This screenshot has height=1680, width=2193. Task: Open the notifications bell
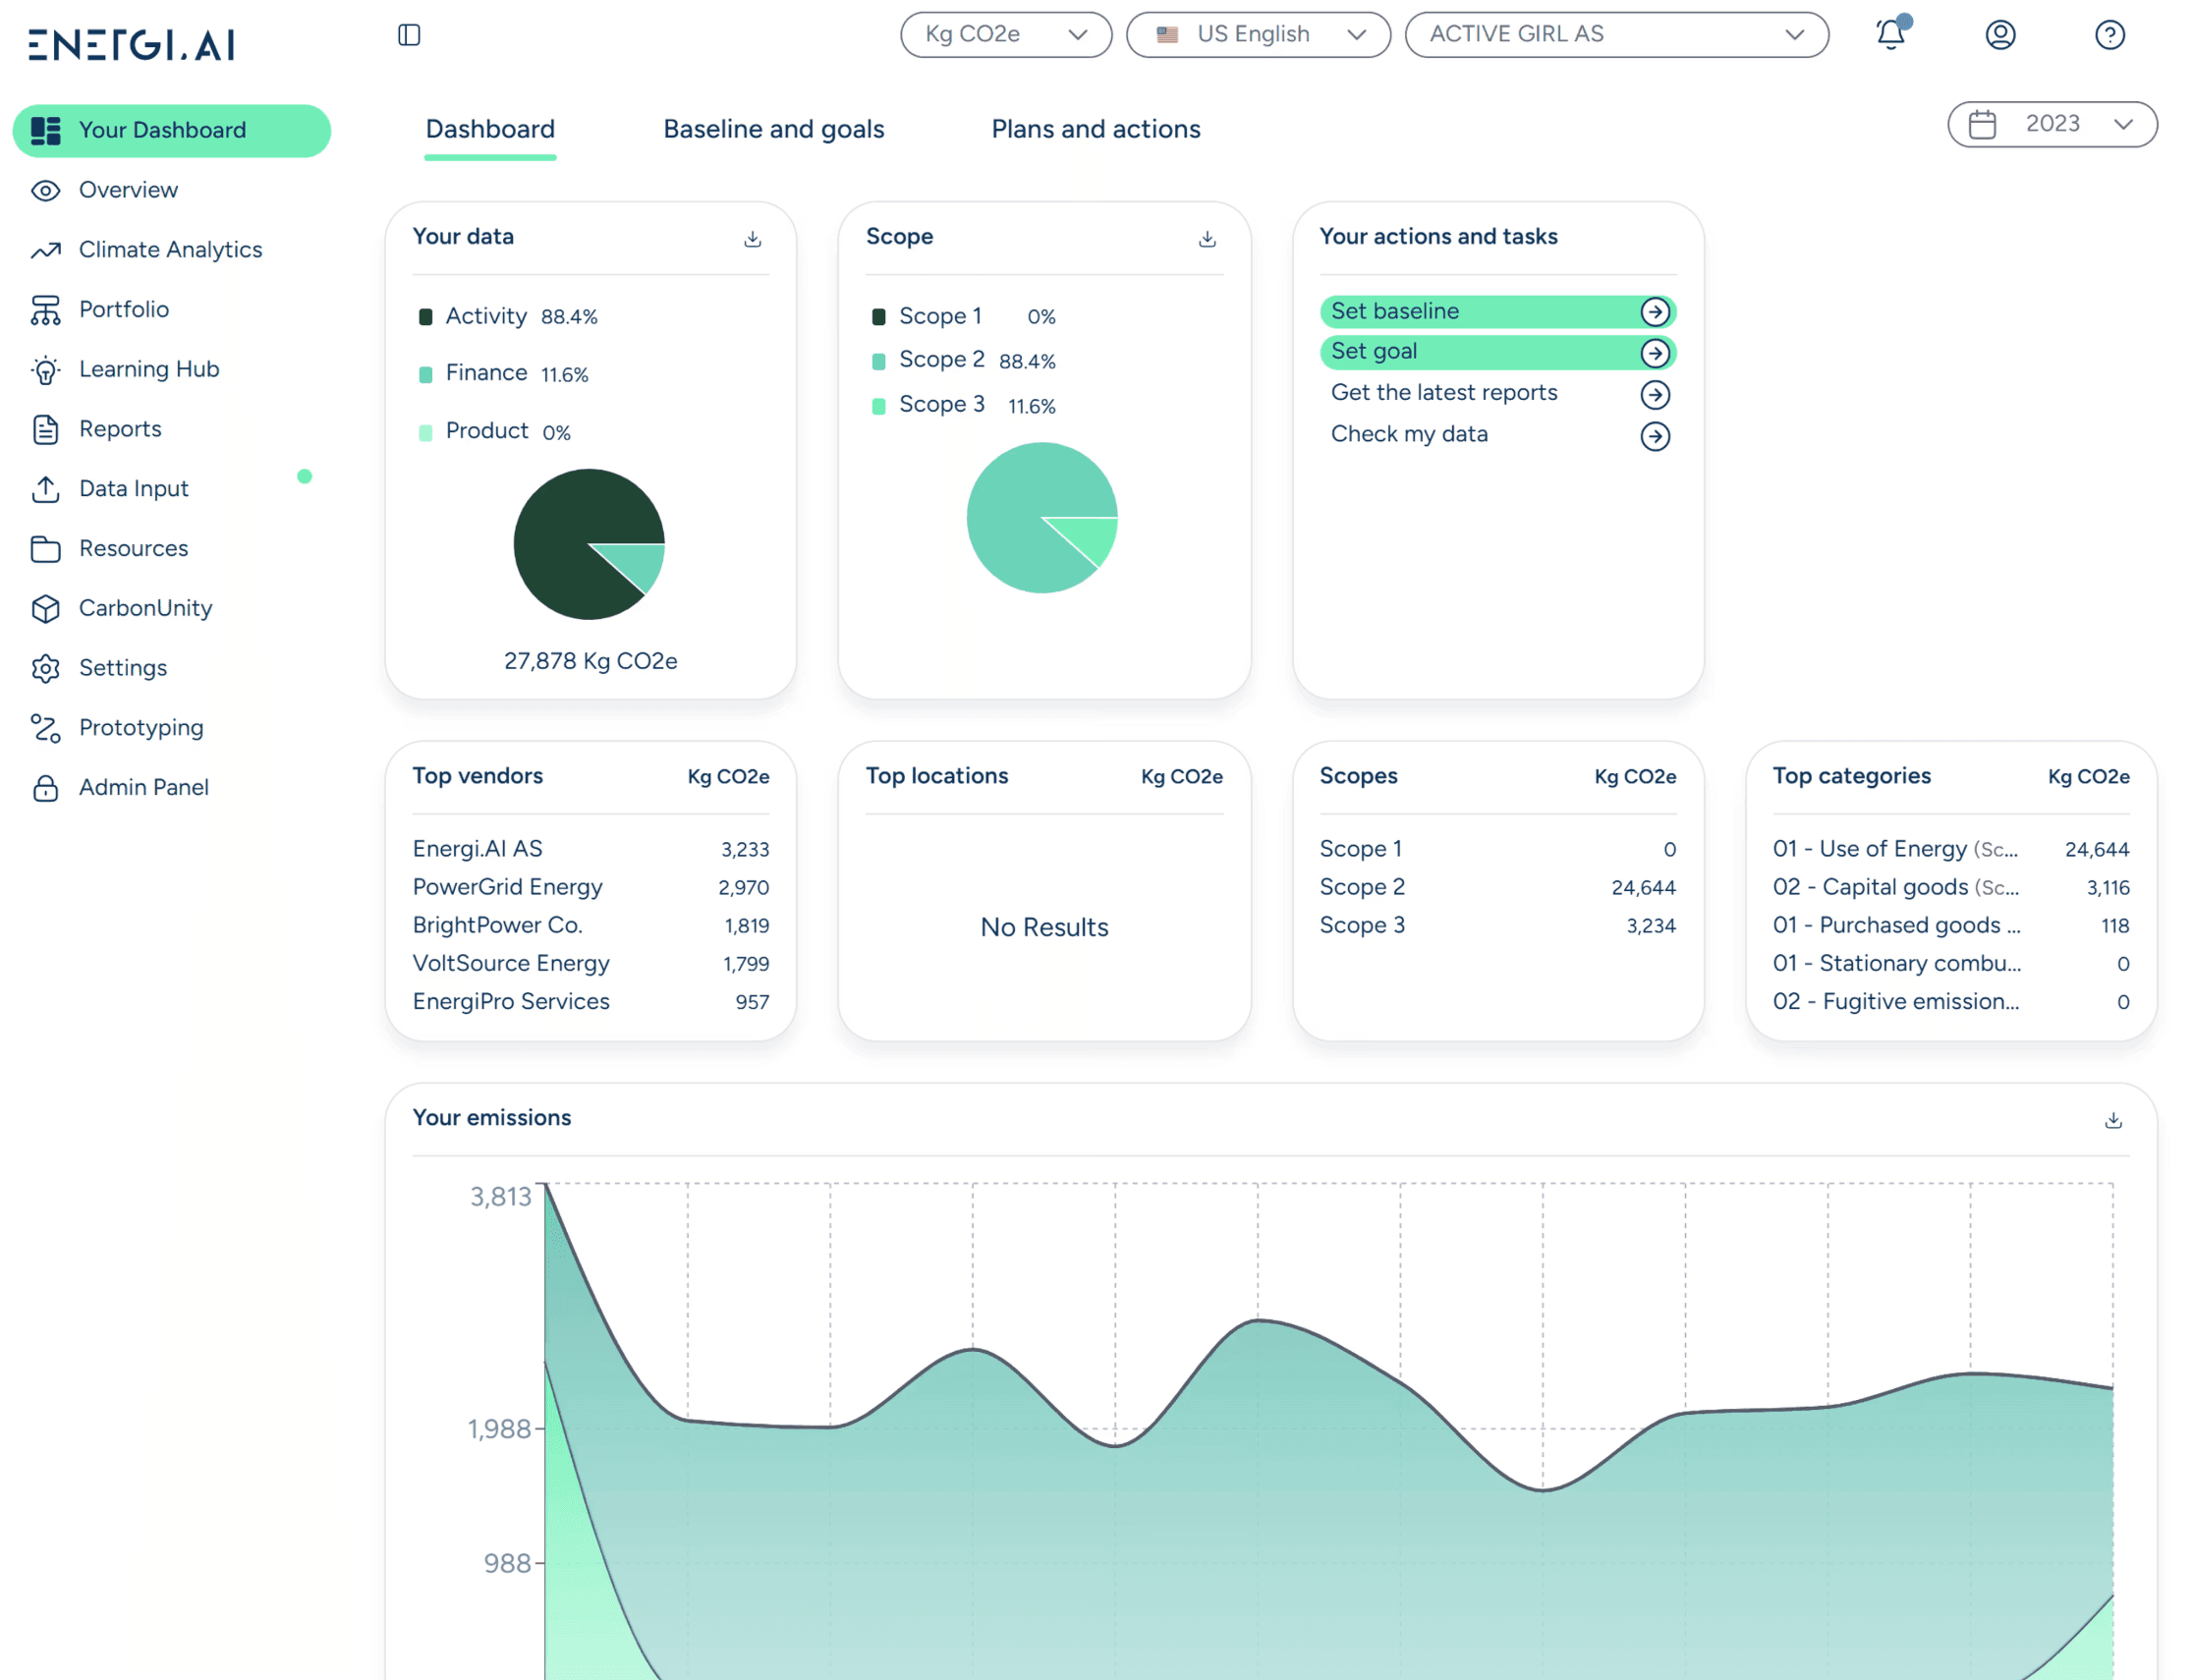click(x=1891, y=35)
